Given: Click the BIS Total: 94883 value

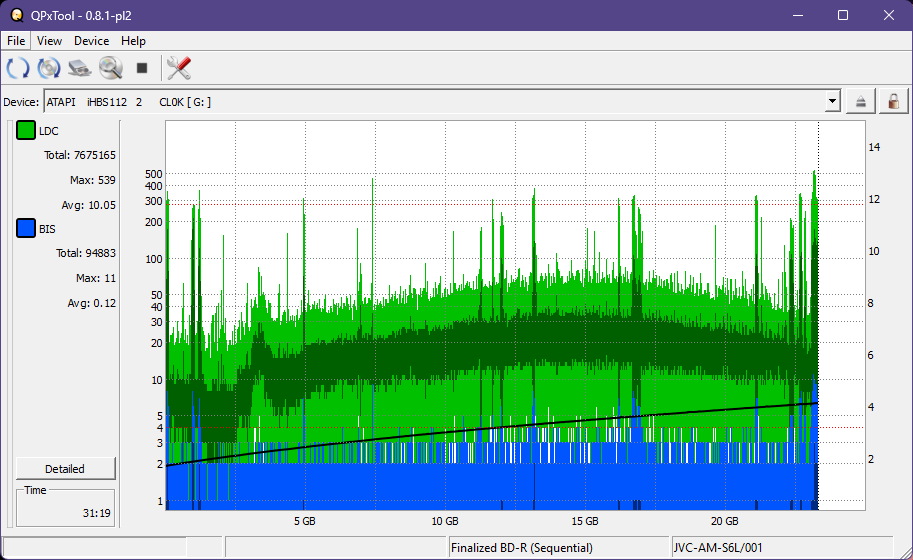Looking at the screenshot, I should click(x=86, y=253).
